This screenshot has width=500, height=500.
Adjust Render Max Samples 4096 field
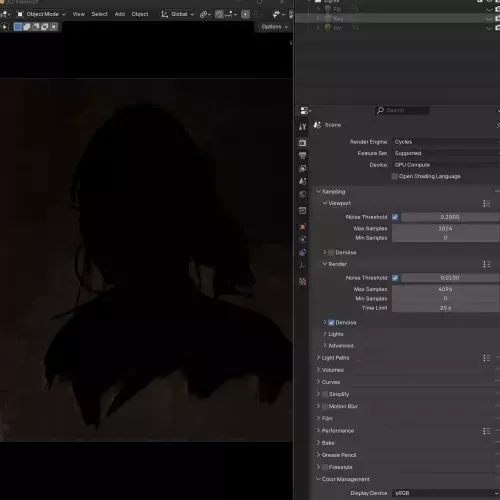(446, 289)
